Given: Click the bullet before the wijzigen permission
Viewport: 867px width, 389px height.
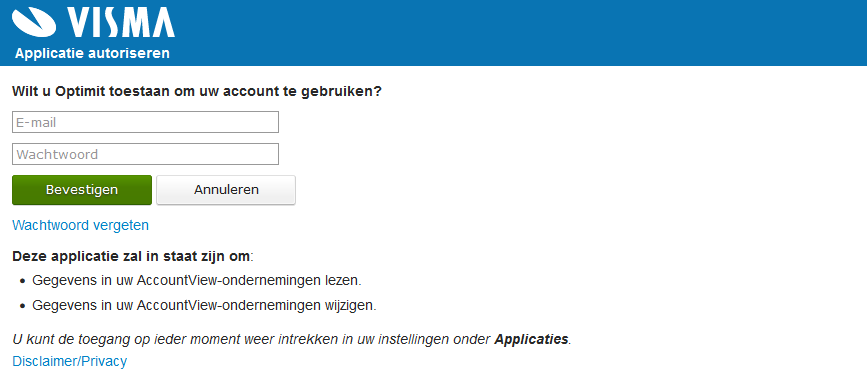Looking at the screenshot, I should [x=23, y=307].
